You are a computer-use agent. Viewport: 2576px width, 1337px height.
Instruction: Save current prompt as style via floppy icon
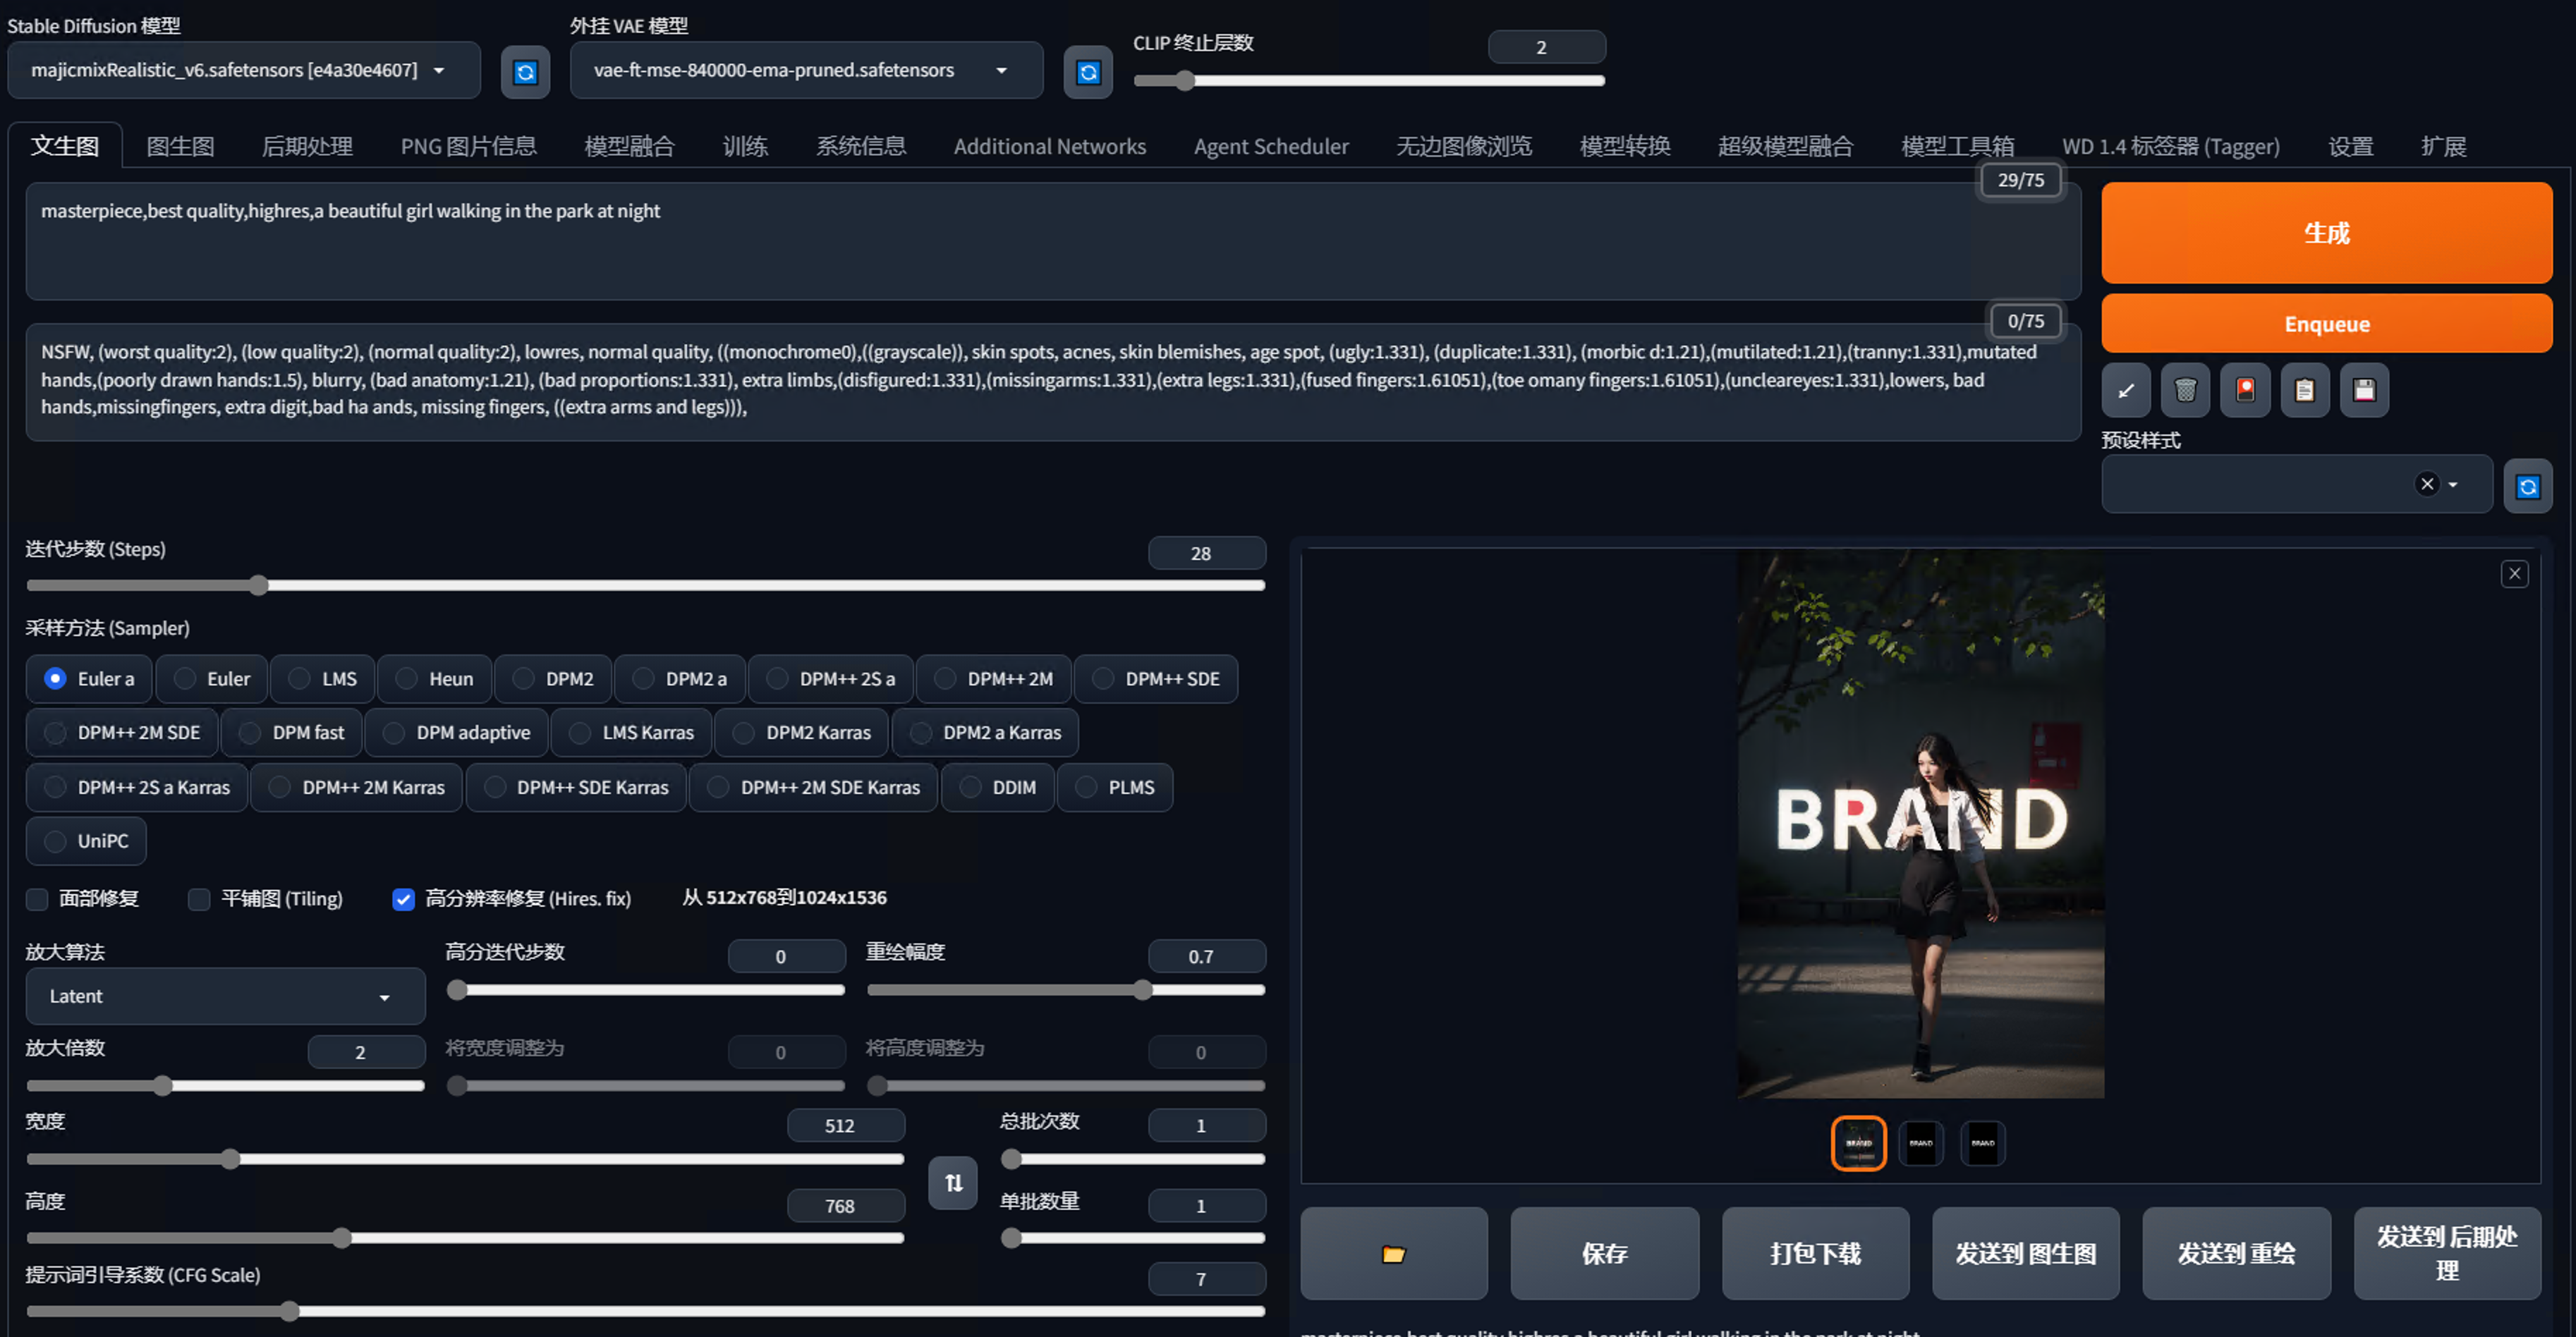pyautogui.click(x=2364, y=389)
